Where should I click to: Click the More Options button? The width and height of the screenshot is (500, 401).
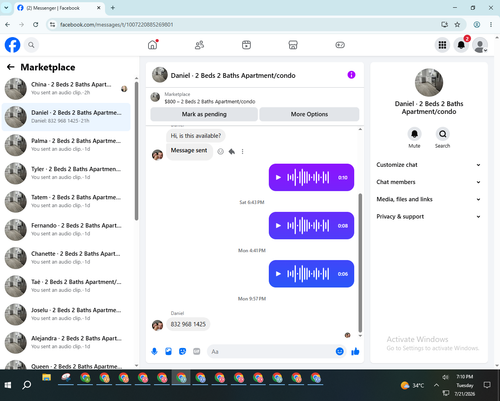coord(309,114)
